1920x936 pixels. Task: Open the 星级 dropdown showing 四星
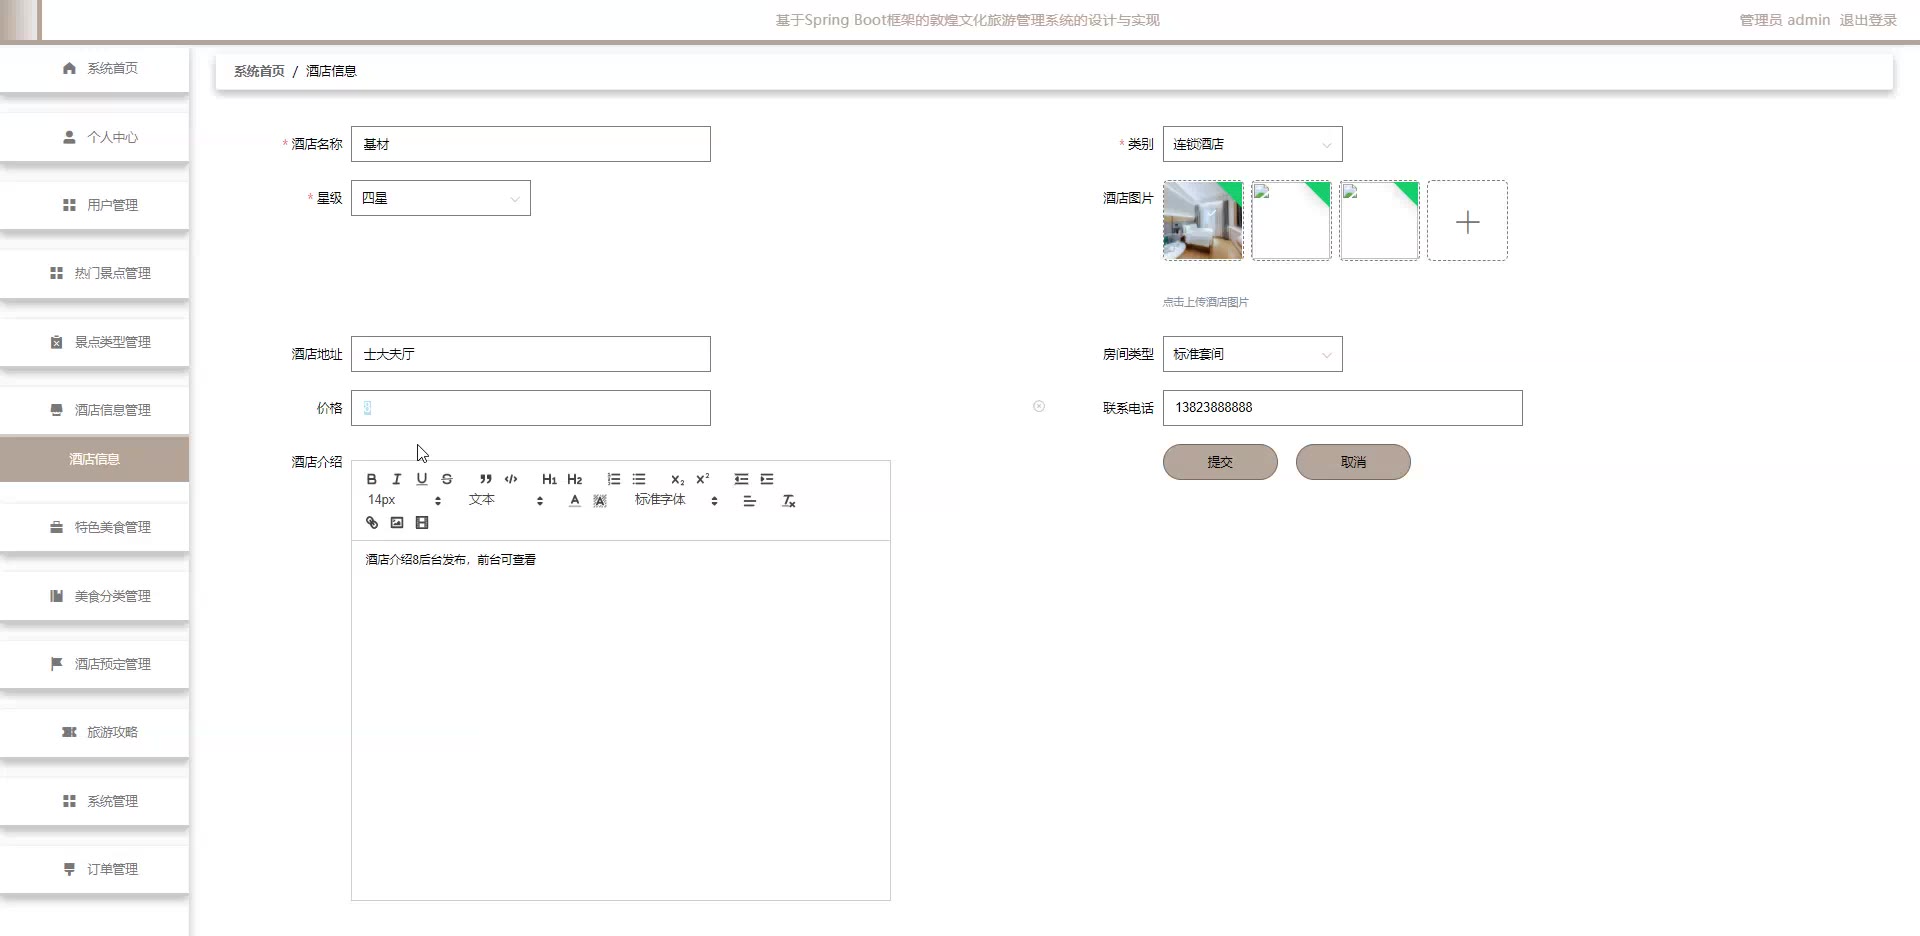(x=440, y=198)
